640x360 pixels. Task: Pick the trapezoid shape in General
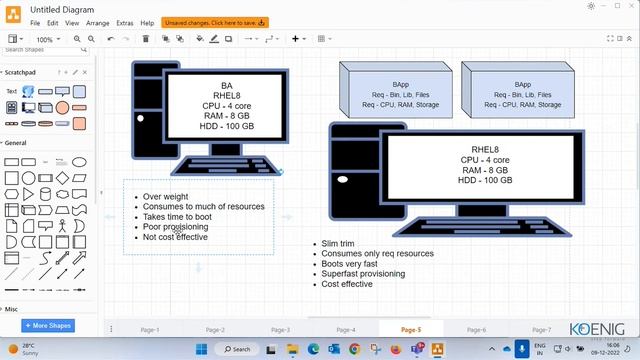pyautogui.click(x=62, y=210)
